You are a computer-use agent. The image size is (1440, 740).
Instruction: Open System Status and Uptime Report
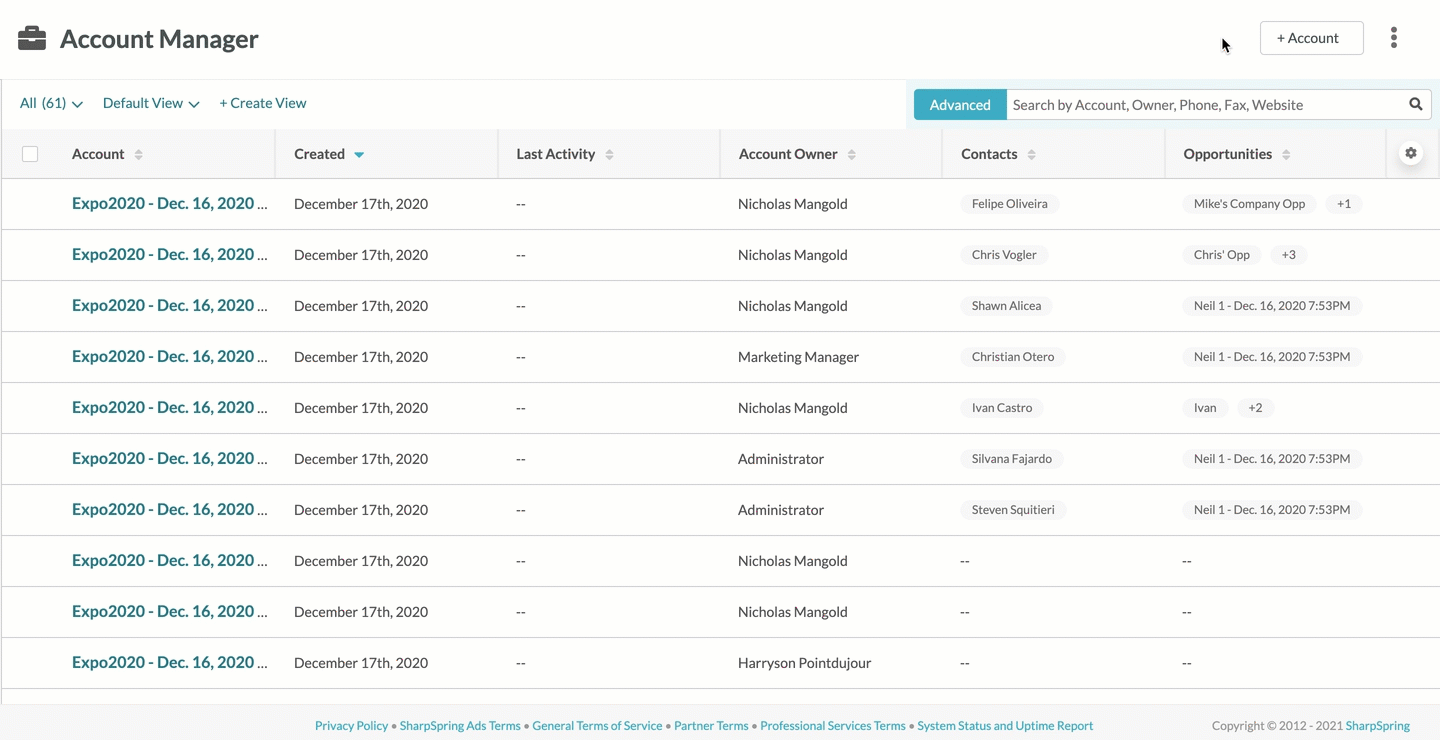point(1005,726)
